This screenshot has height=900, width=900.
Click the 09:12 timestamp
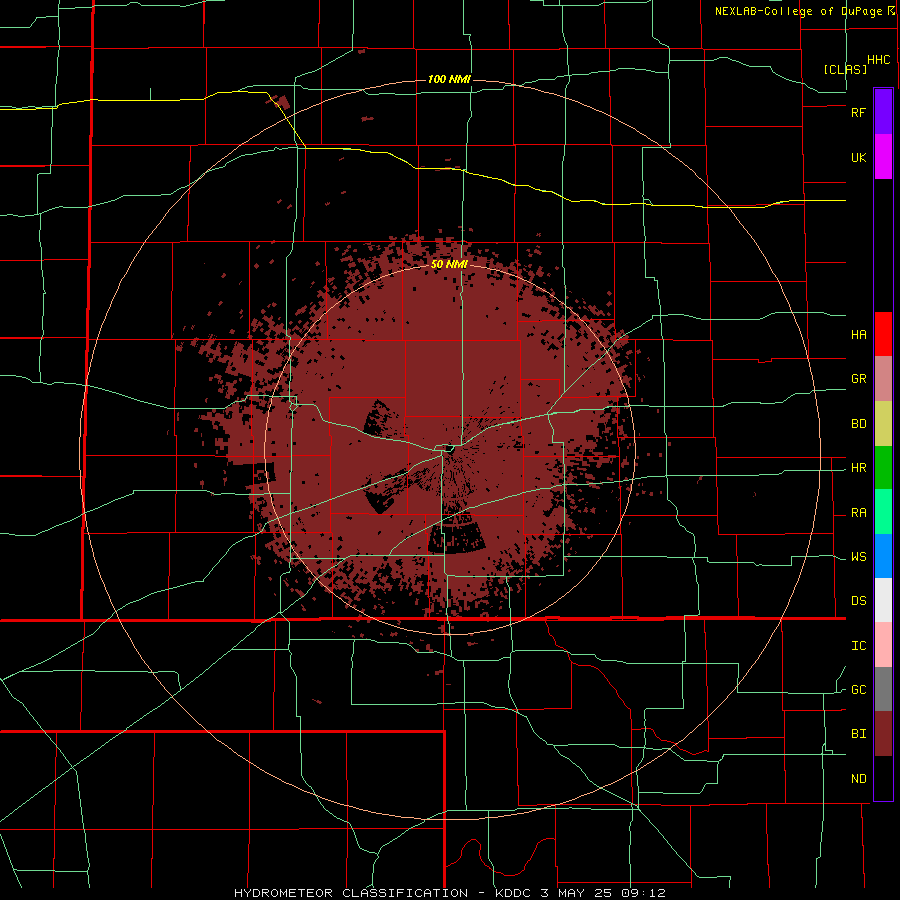[642, 893]
